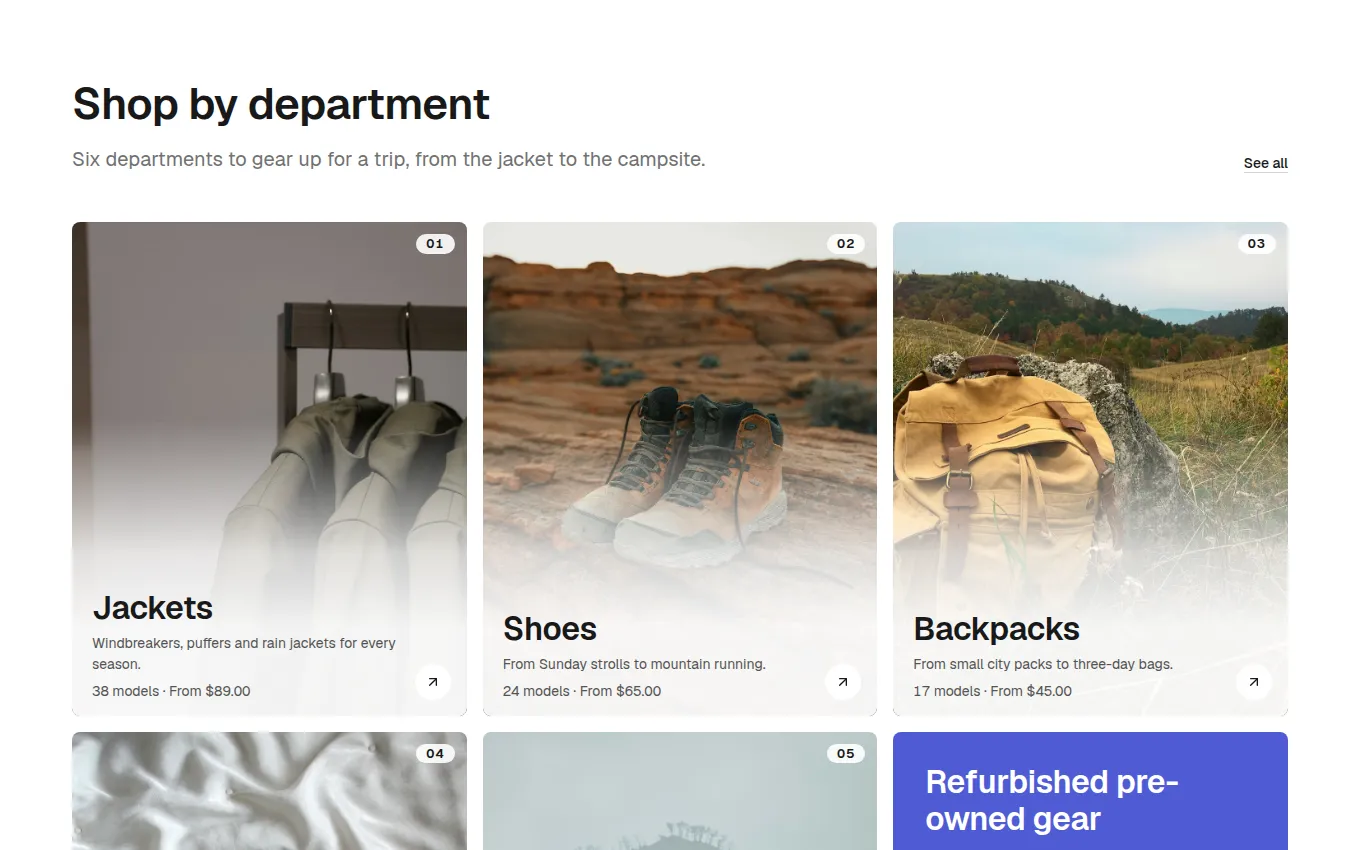This screenshot has height=850, width=1360.
Task: Click the 02 badge on the Shoes card
Action: (846, 244)
